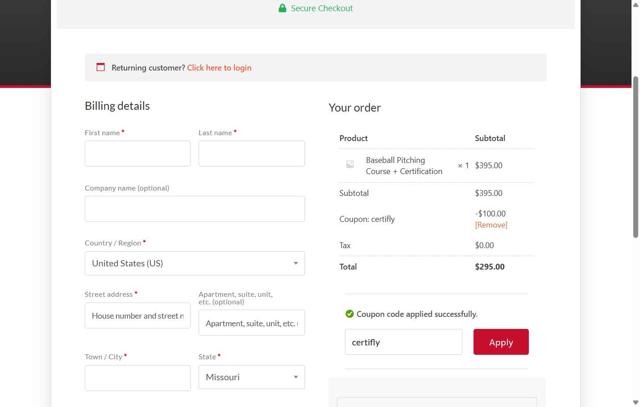Click the Baseball Pitching Course product thumbnail
This screenshot has height=407, width=640.
click(350, 165)
